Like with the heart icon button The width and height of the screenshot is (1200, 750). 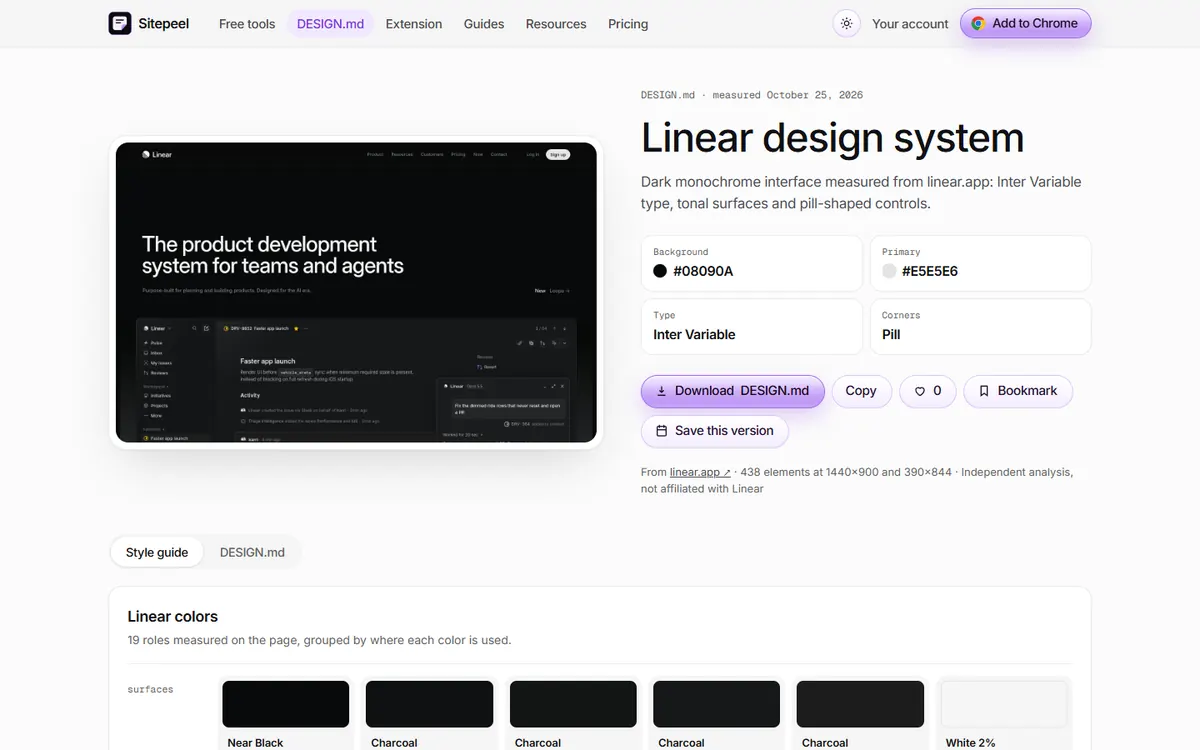(928, 391)
